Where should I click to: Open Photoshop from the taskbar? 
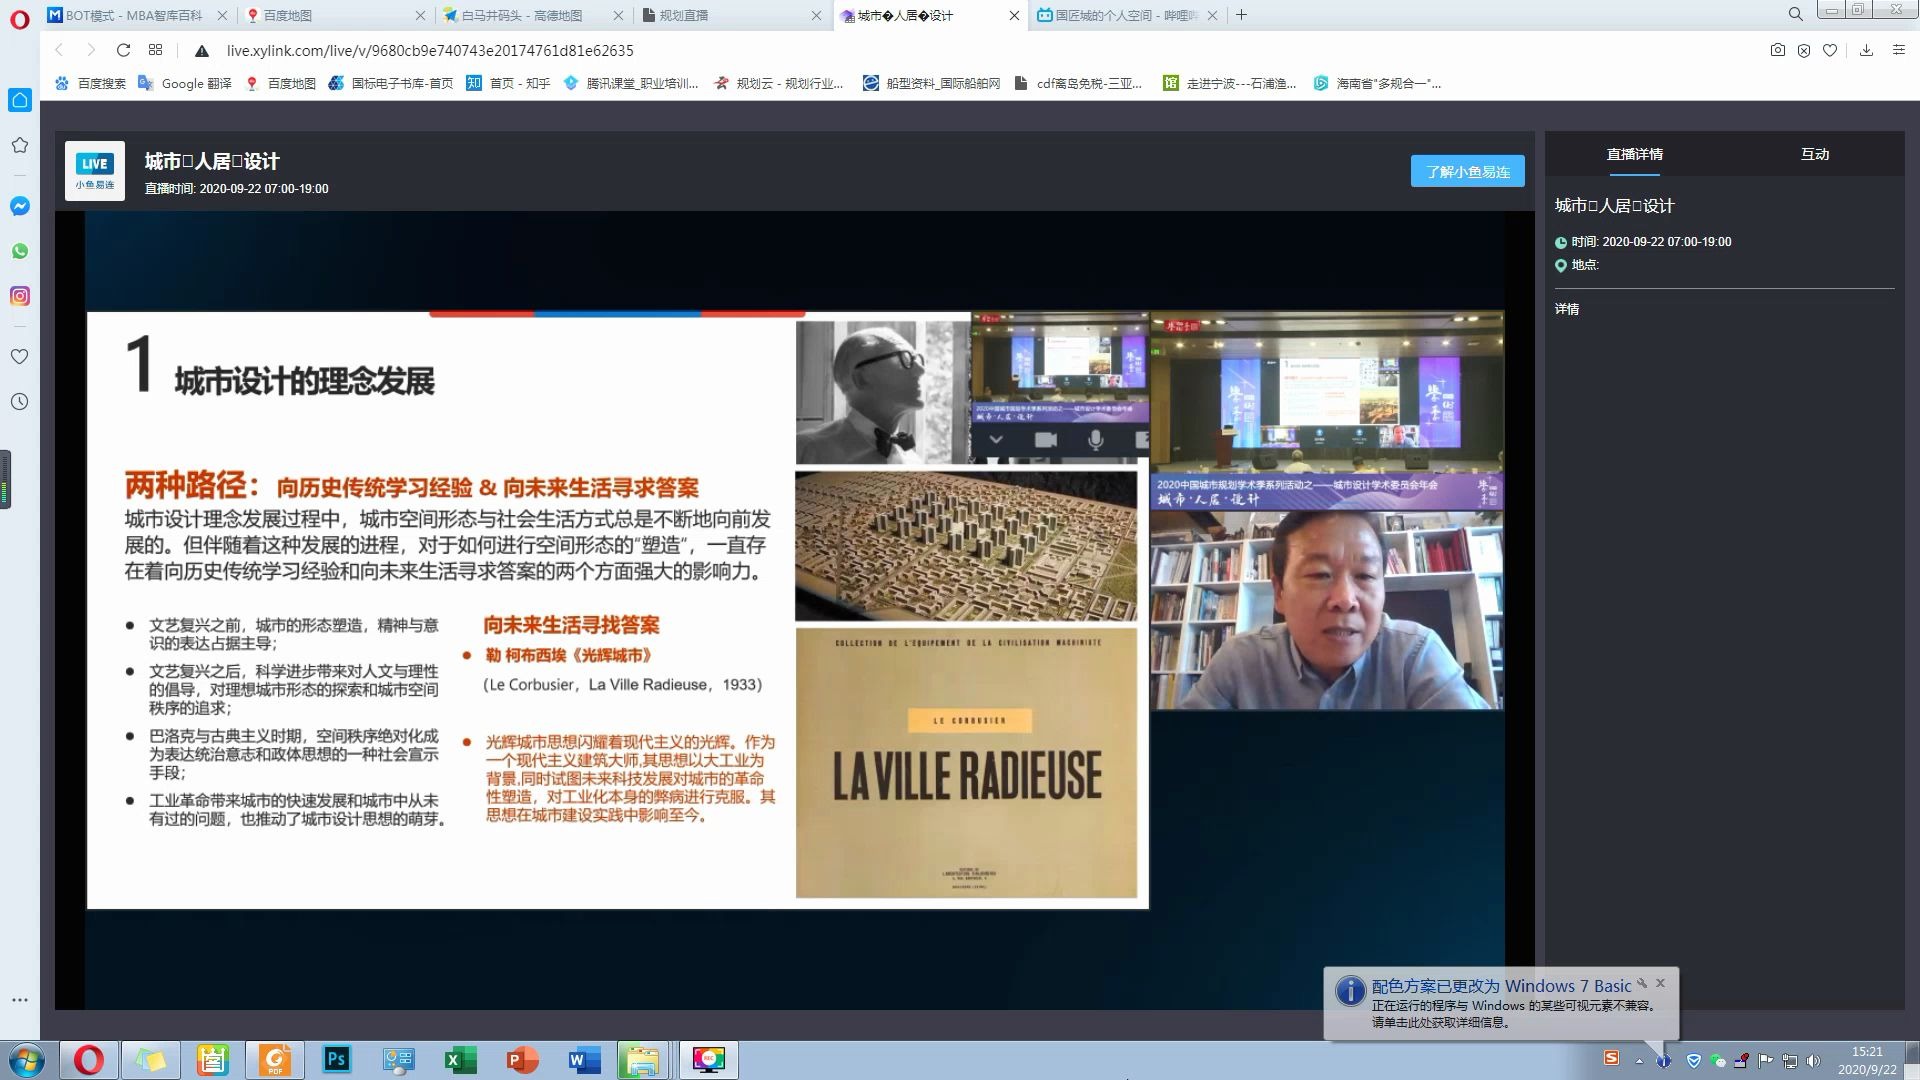pos(336,1060)
